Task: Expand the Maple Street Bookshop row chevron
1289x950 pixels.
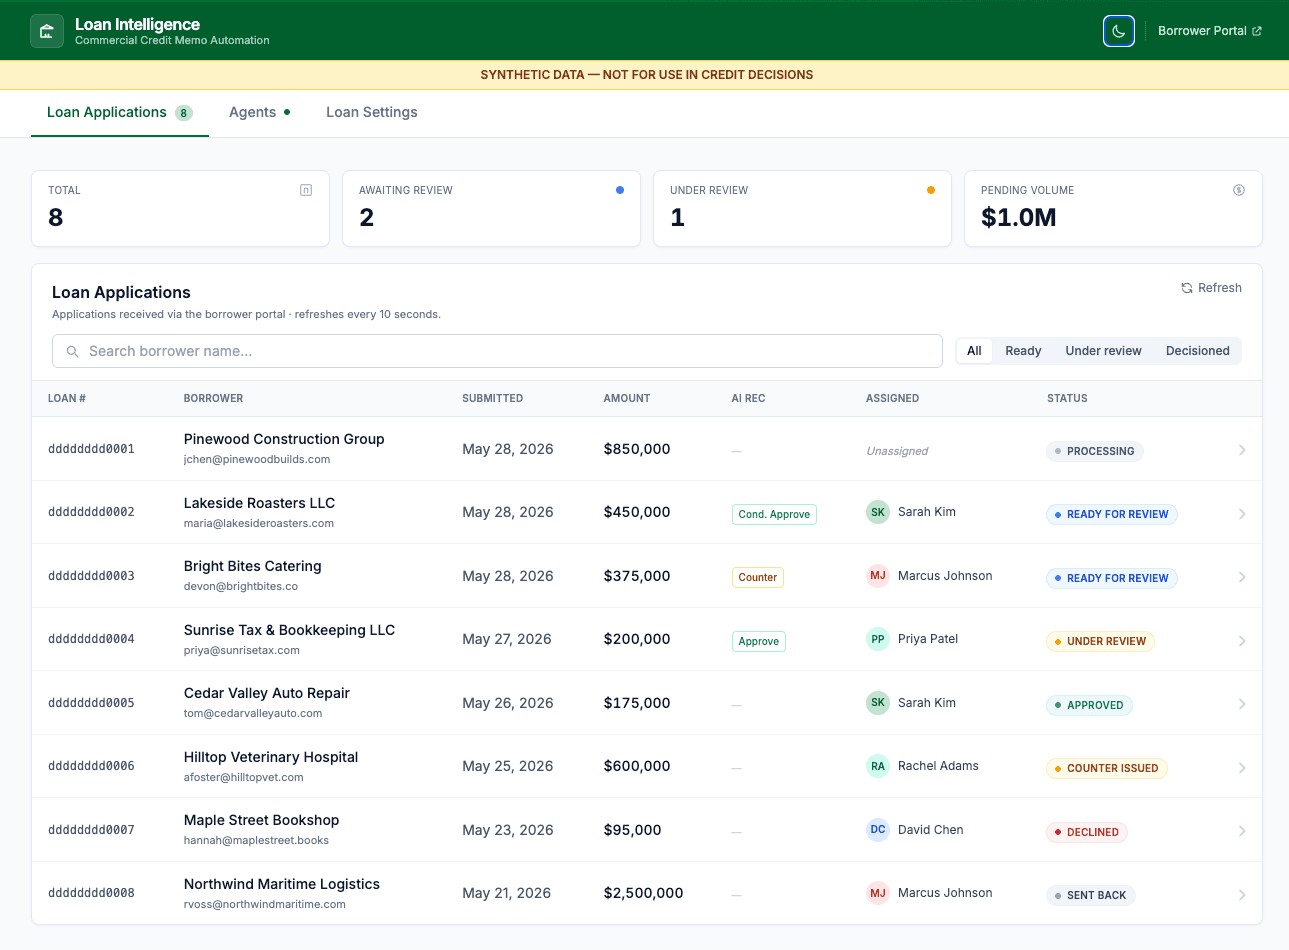Action: 1242,831
